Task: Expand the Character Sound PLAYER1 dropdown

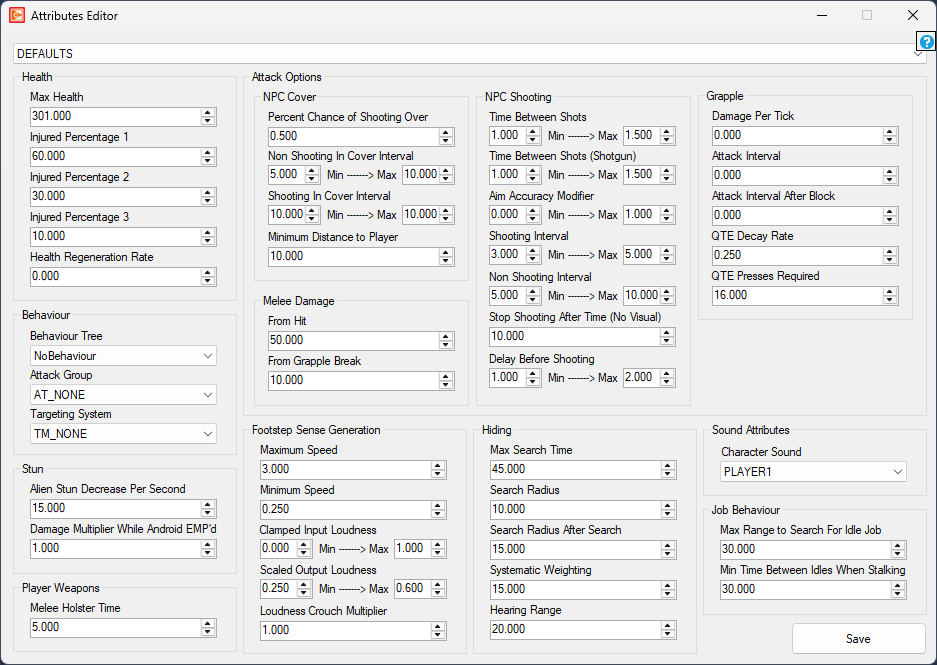Action: (813, 471)
